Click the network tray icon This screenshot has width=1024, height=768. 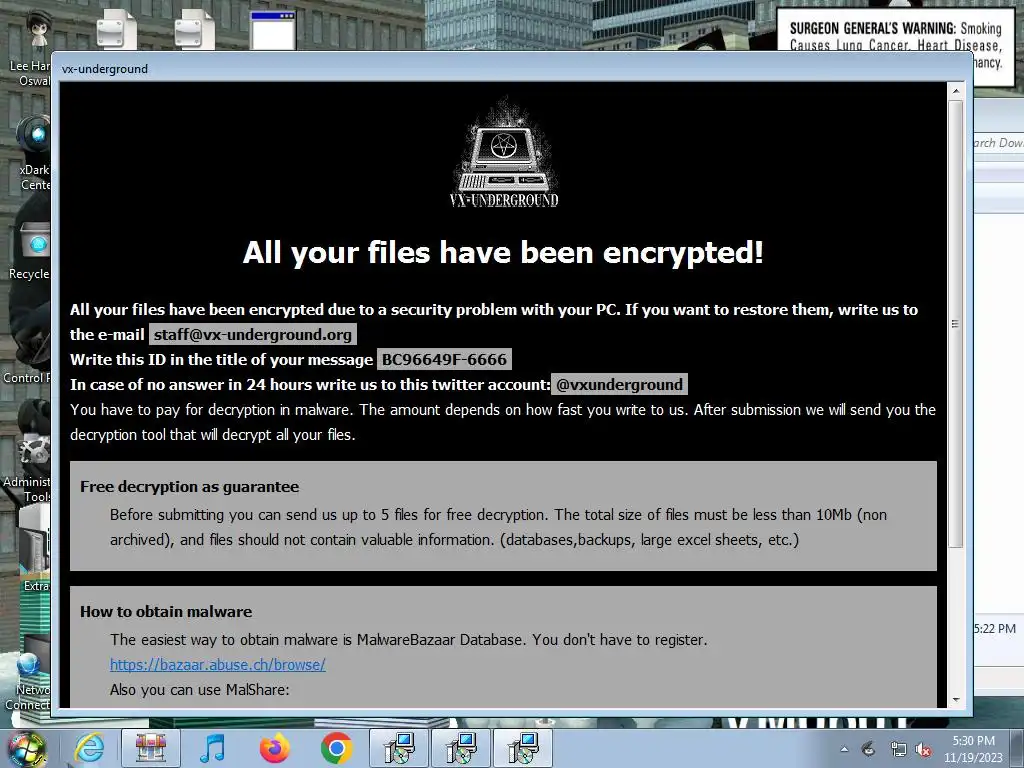click(x=899, y=750)
